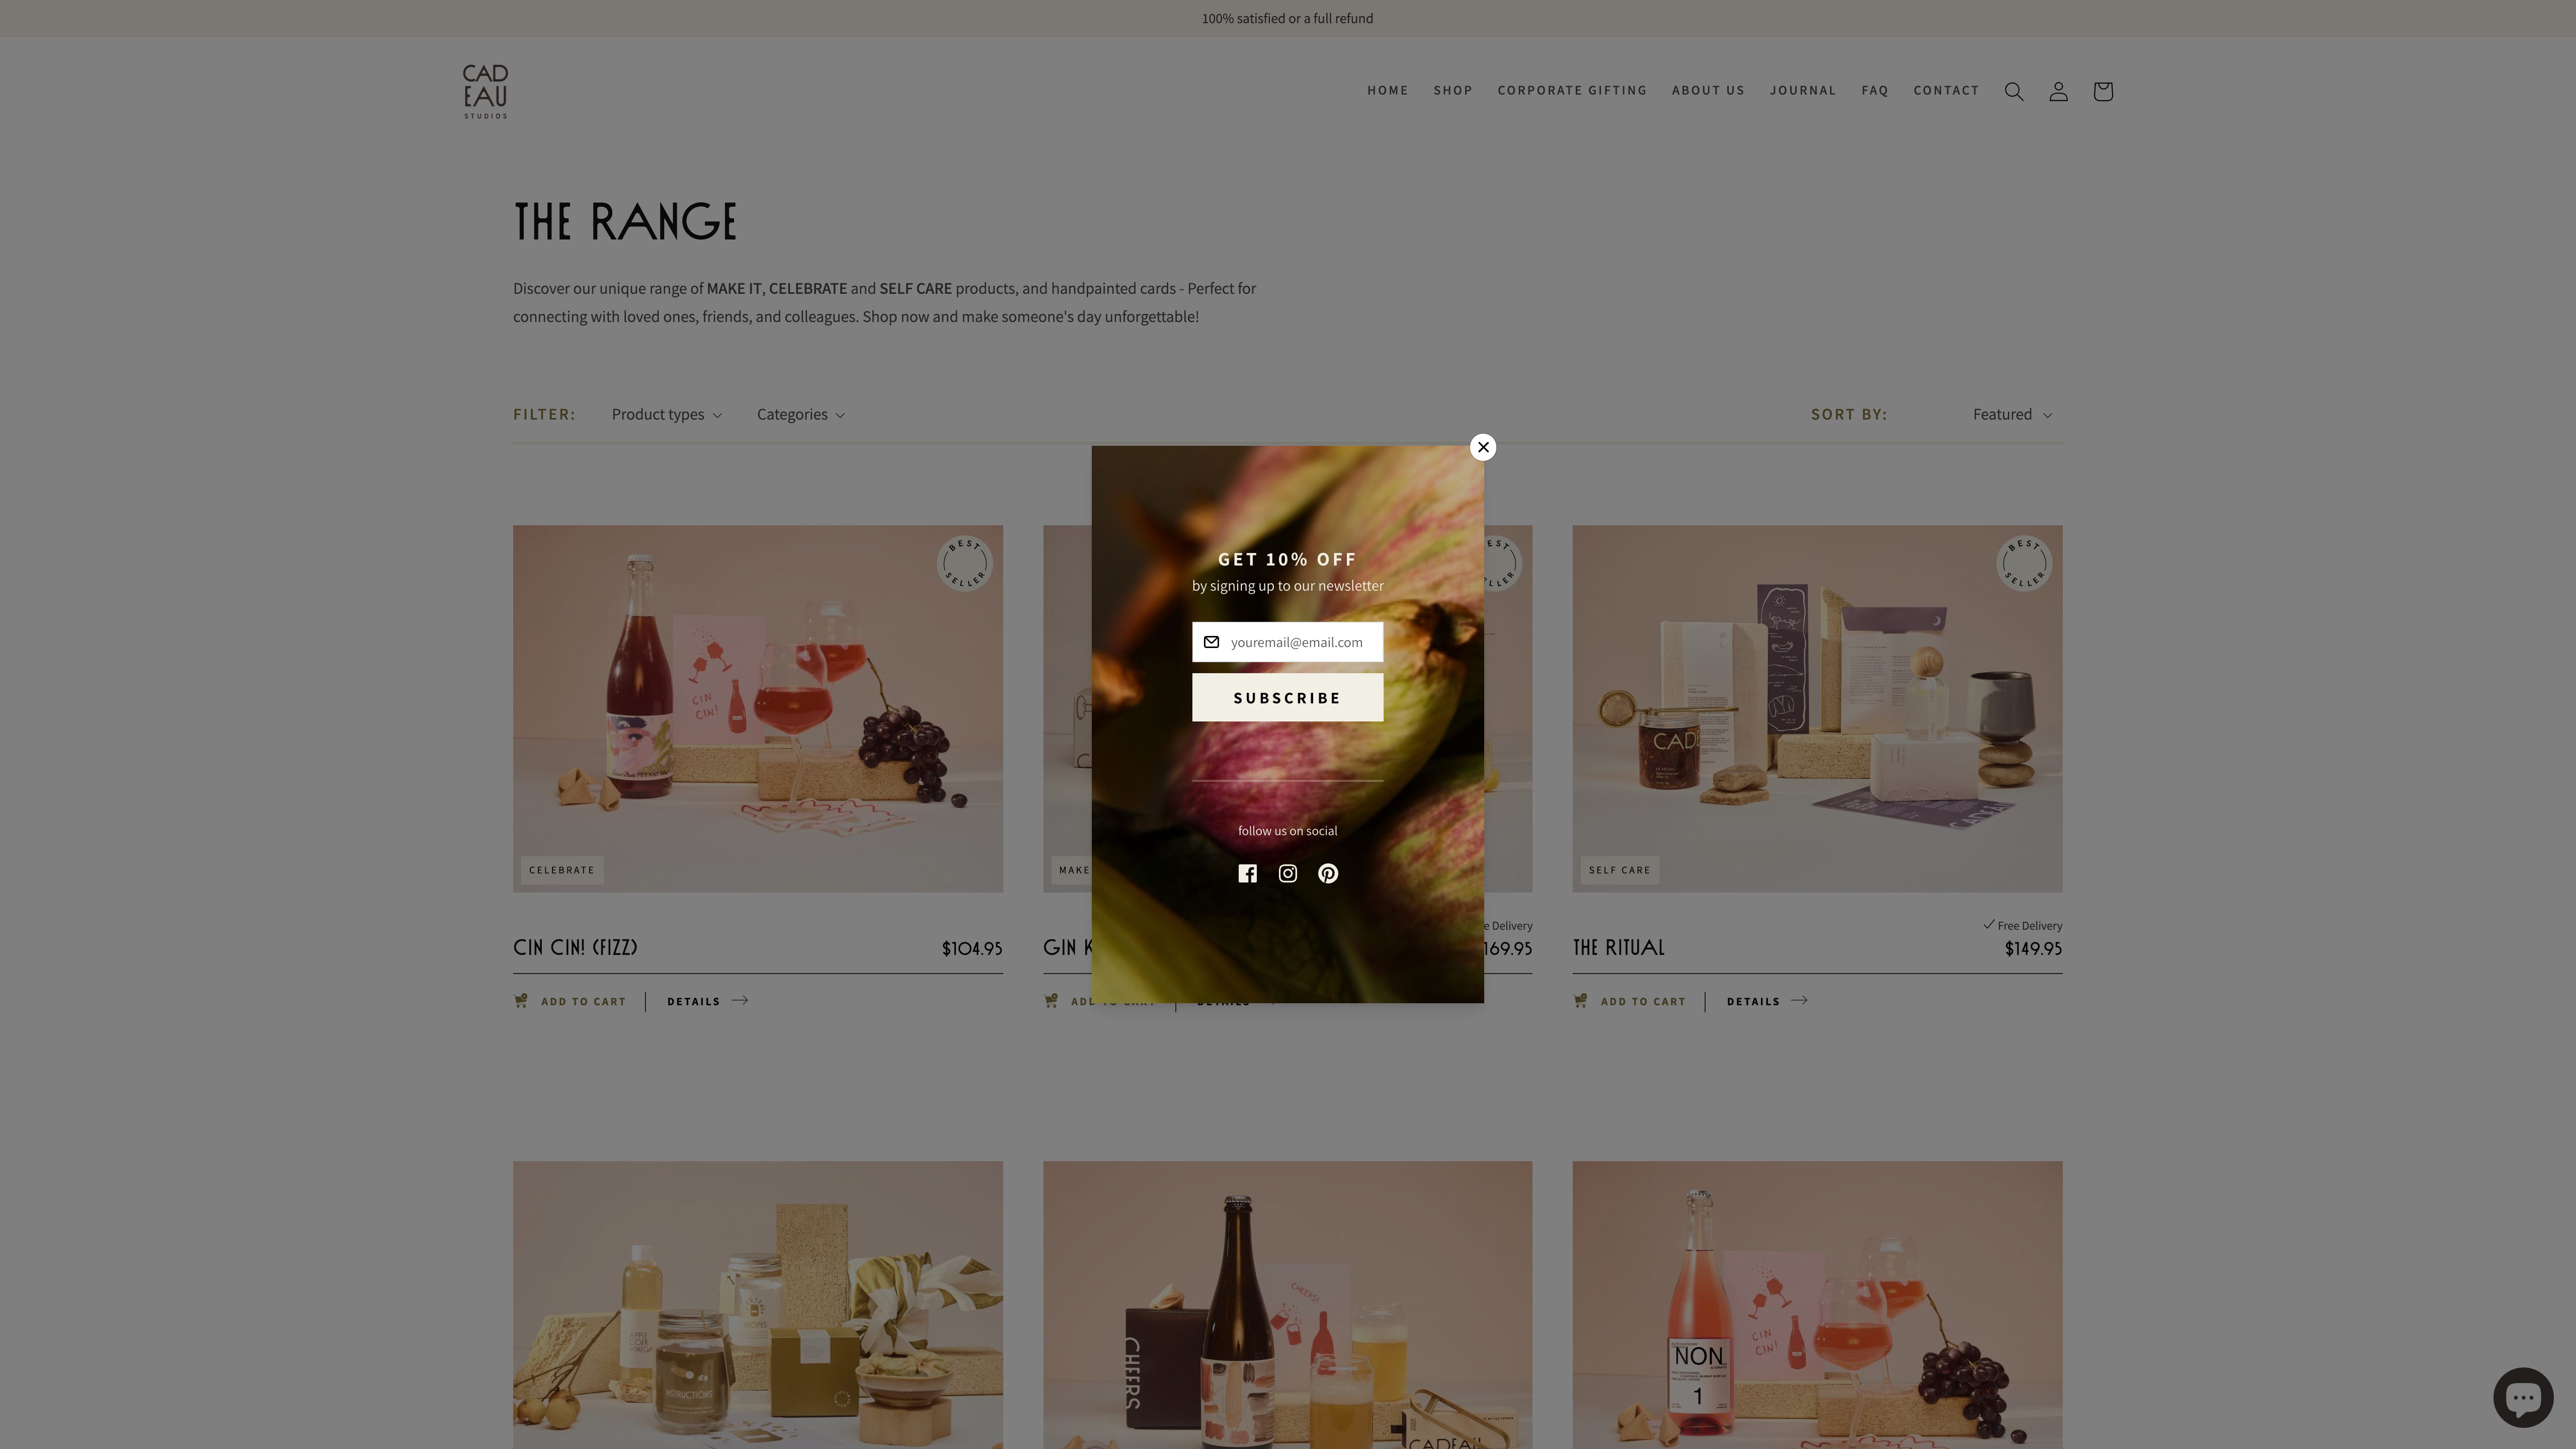Open the Featured sort dropdown
This screenshot has width=2576, height=1449.
click(x=2011, y=414)
